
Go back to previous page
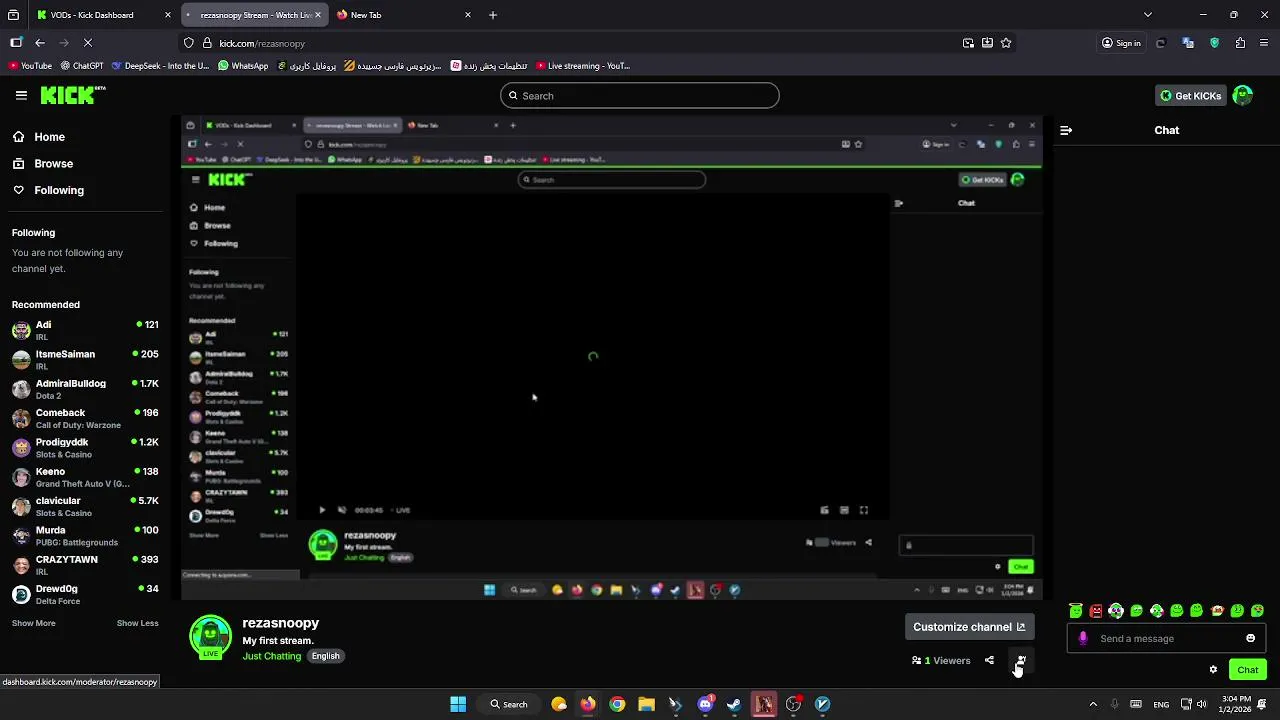[x=39, y=43]
